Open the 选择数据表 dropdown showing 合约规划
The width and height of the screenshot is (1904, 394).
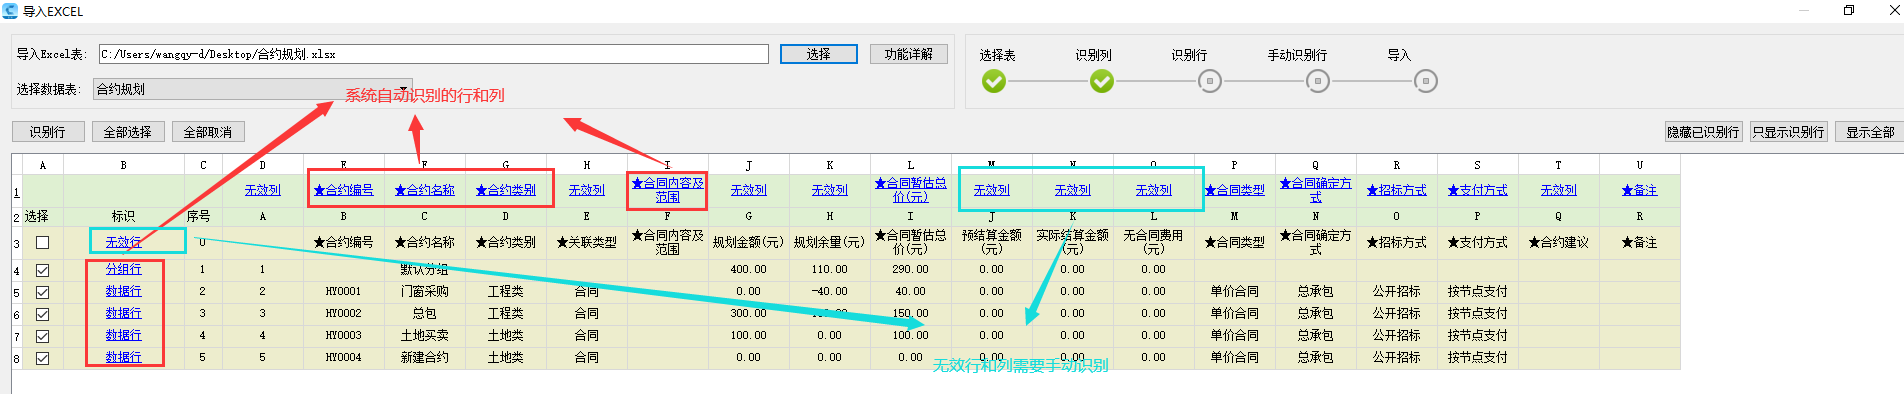click(x=252, y=89)
